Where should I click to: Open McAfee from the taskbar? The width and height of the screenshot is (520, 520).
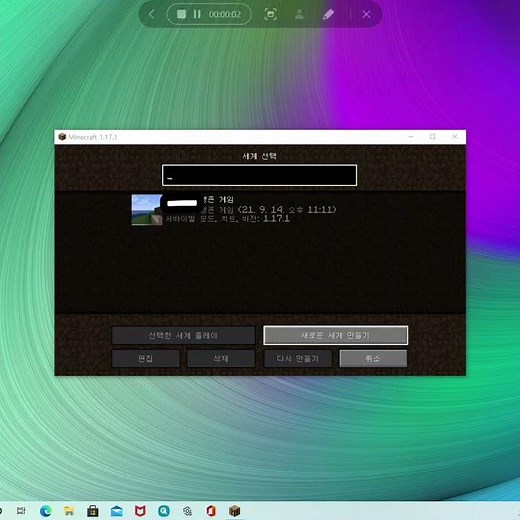click(x=140, y=511)
